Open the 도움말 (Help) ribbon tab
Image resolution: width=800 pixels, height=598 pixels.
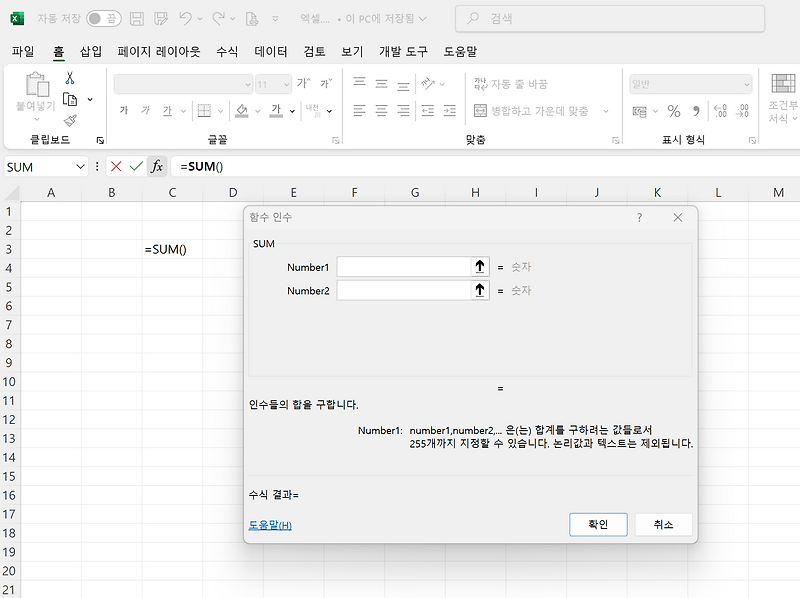click(x=460, y=52)
